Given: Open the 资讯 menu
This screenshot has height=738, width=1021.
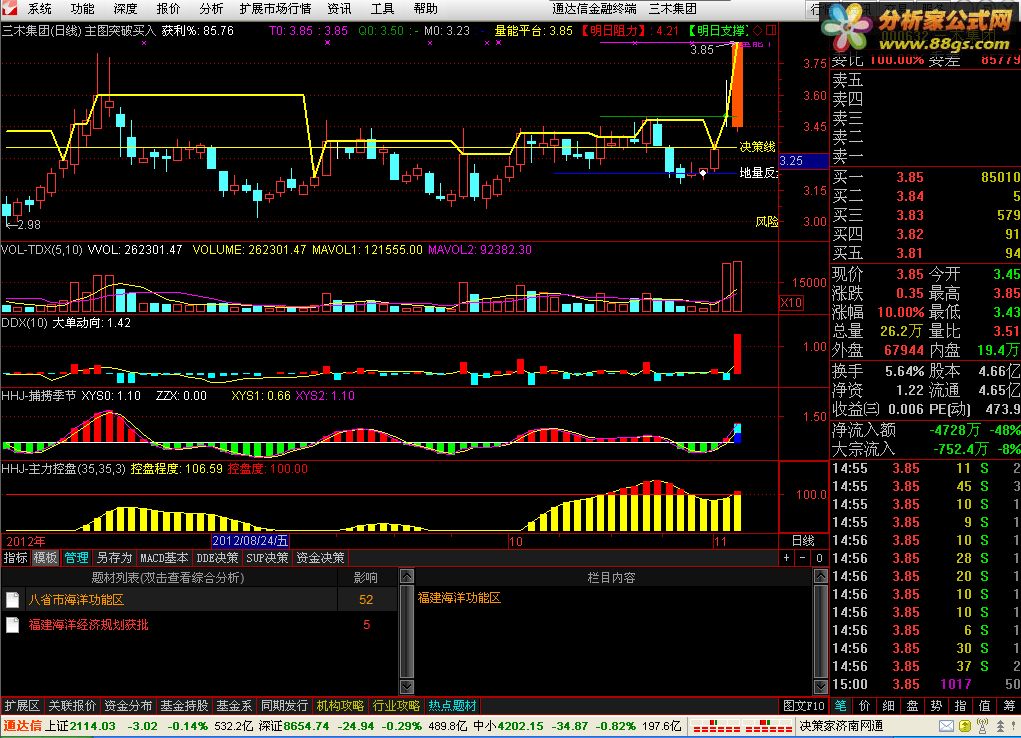Looking at the screenshot, I should point(339,8).
